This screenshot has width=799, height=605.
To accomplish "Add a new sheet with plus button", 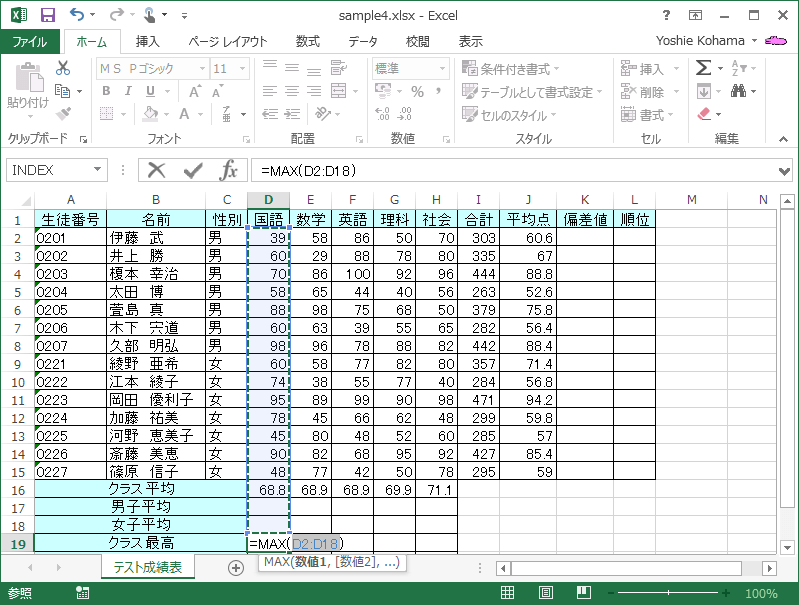I will [x=235, y=568].
